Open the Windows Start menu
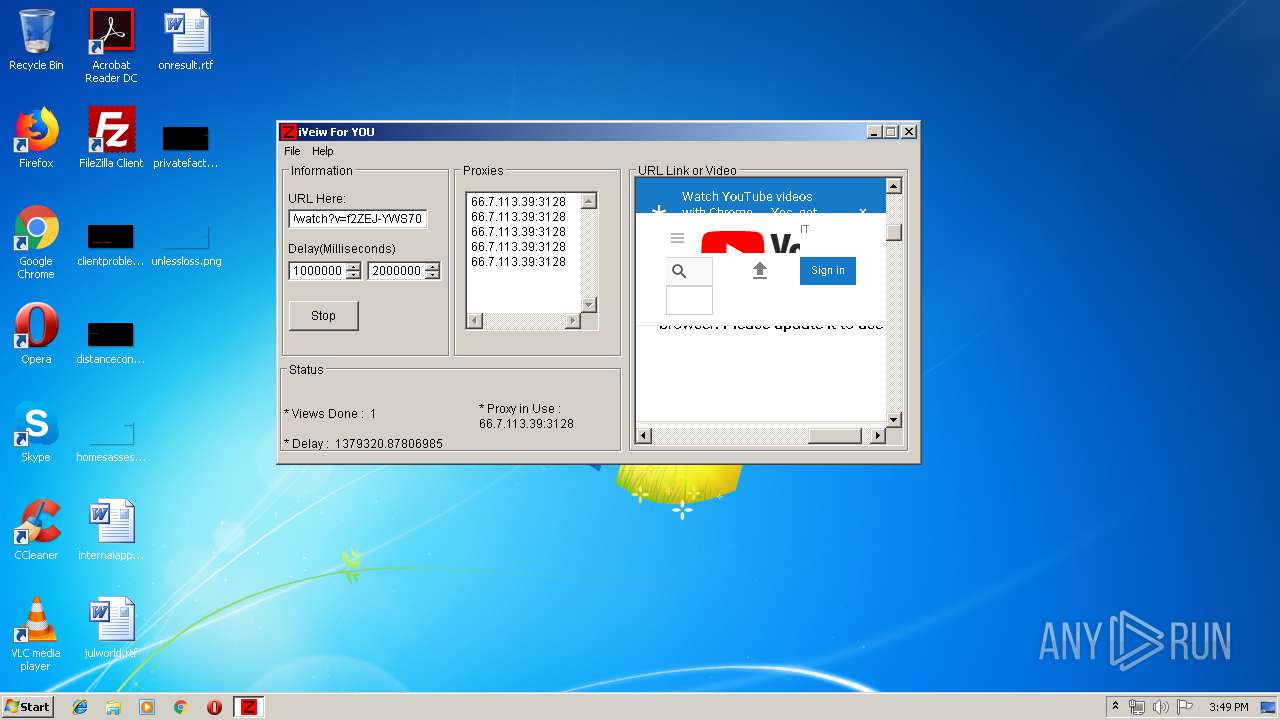Screen dimensions: 1280x720 [x=27, y=706]
